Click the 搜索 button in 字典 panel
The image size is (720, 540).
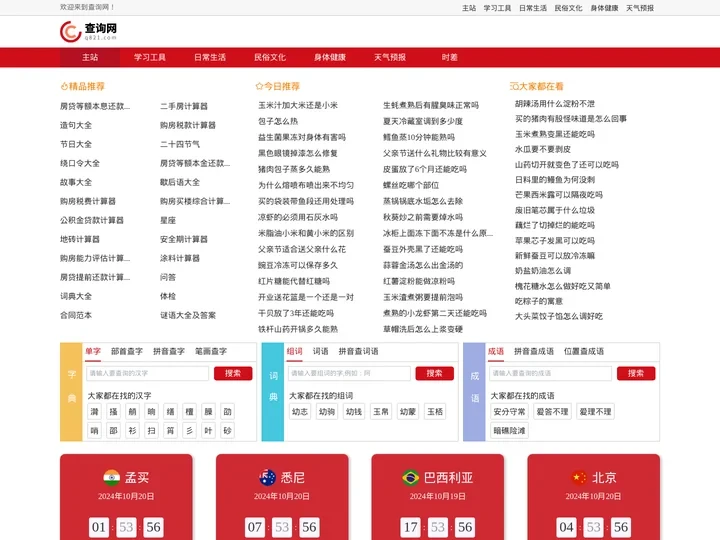(233, 373)
